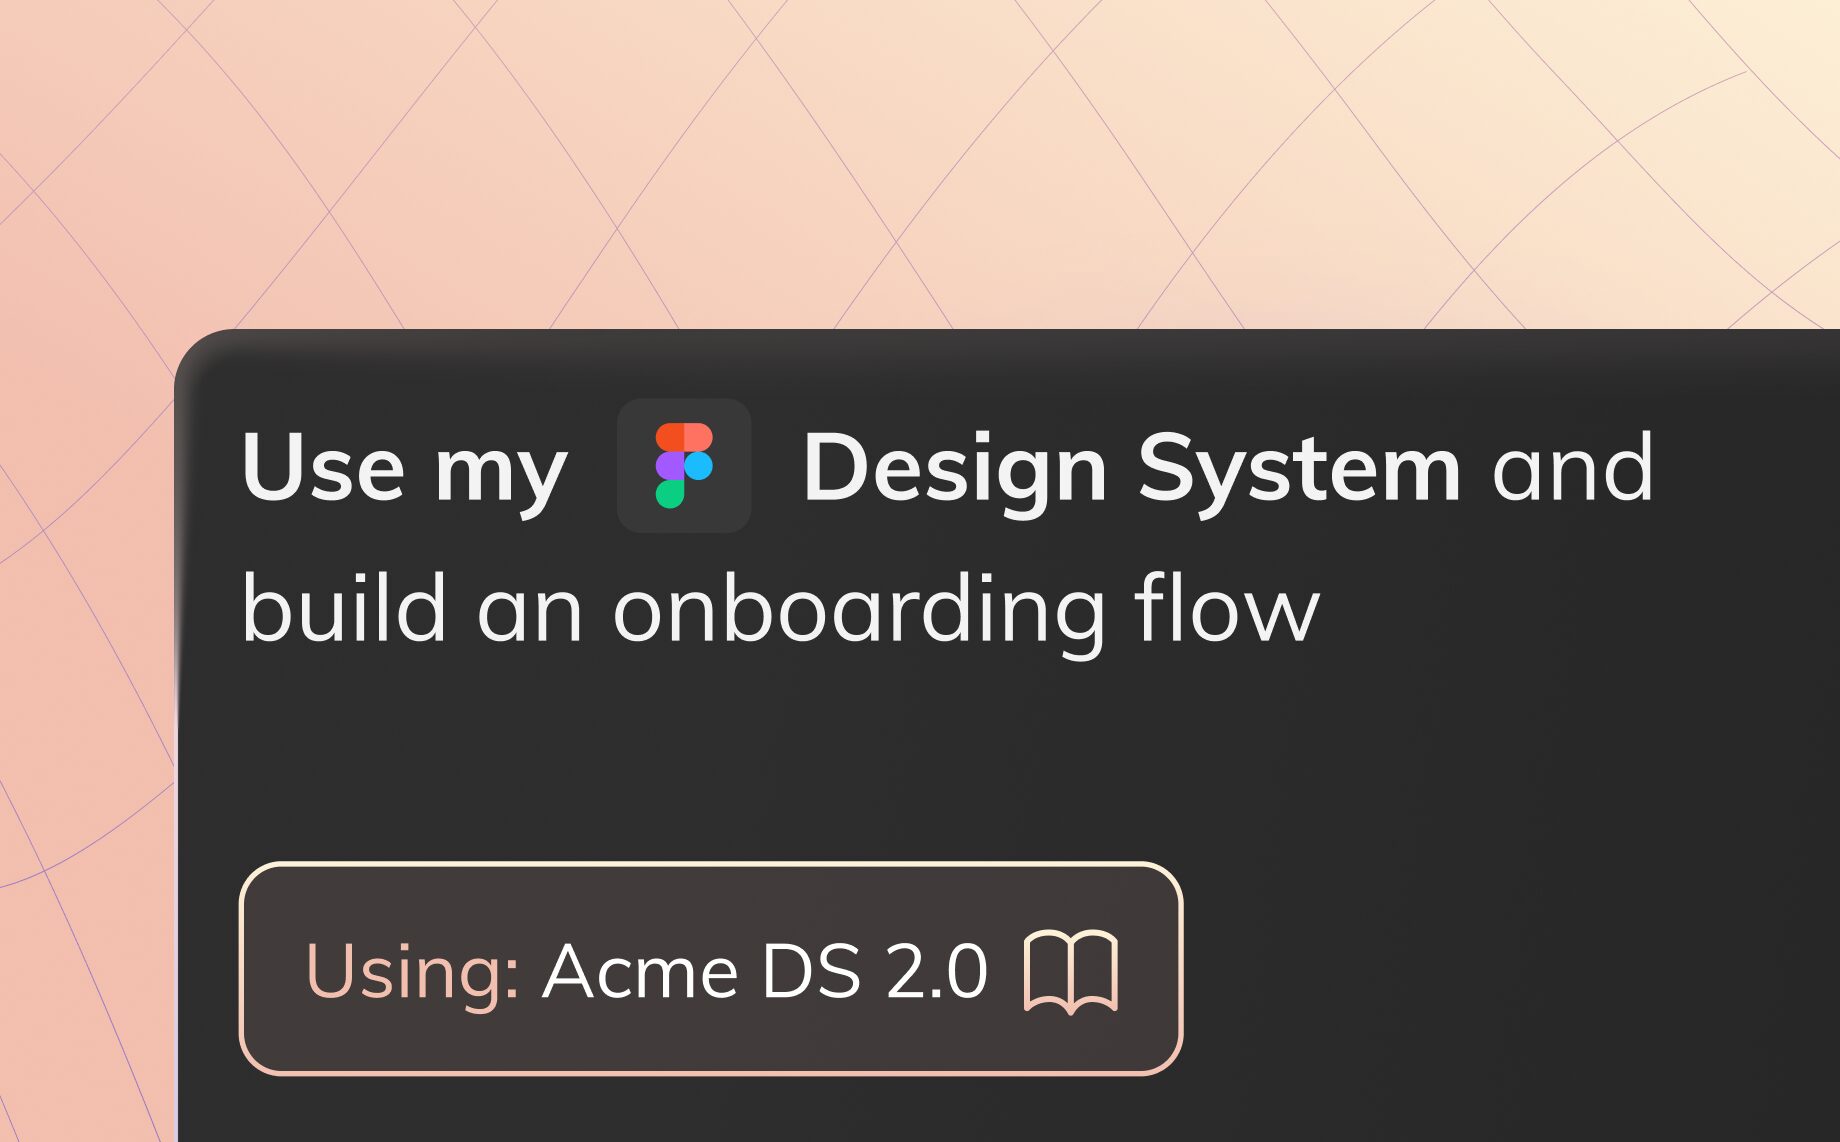
Task: Click the "Using: Acme DS 2.0" chip
Action: 710,968
